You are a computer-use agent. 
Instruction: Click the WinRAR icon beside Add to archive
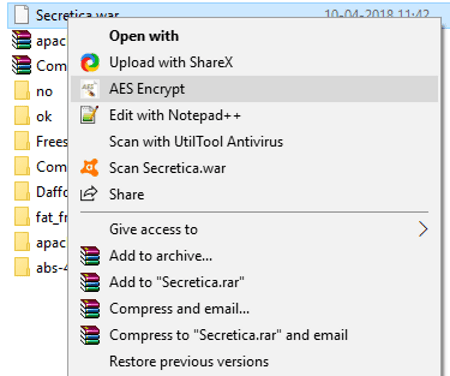[90, 256]
